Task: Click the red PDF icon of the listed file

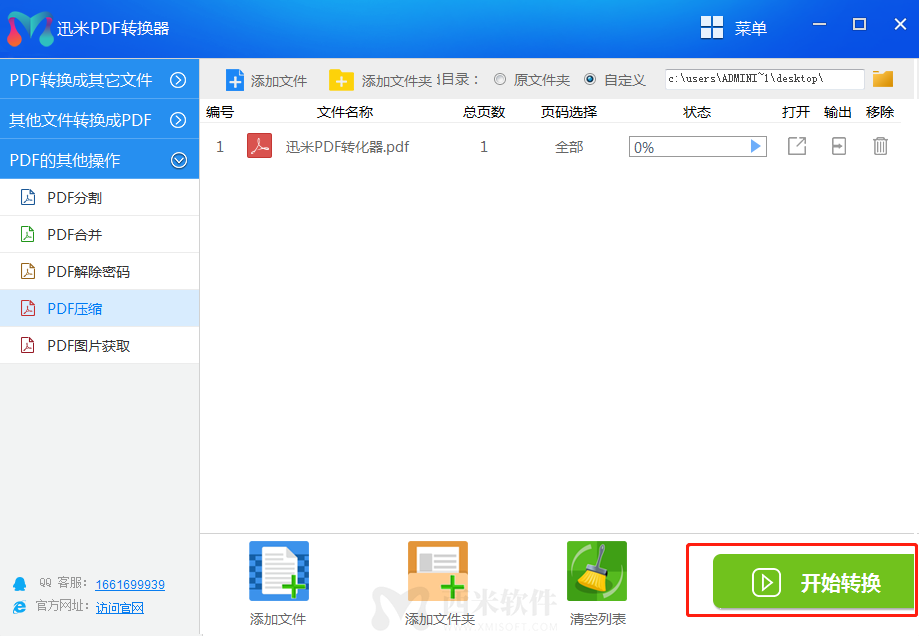Action: pos(260,147)
